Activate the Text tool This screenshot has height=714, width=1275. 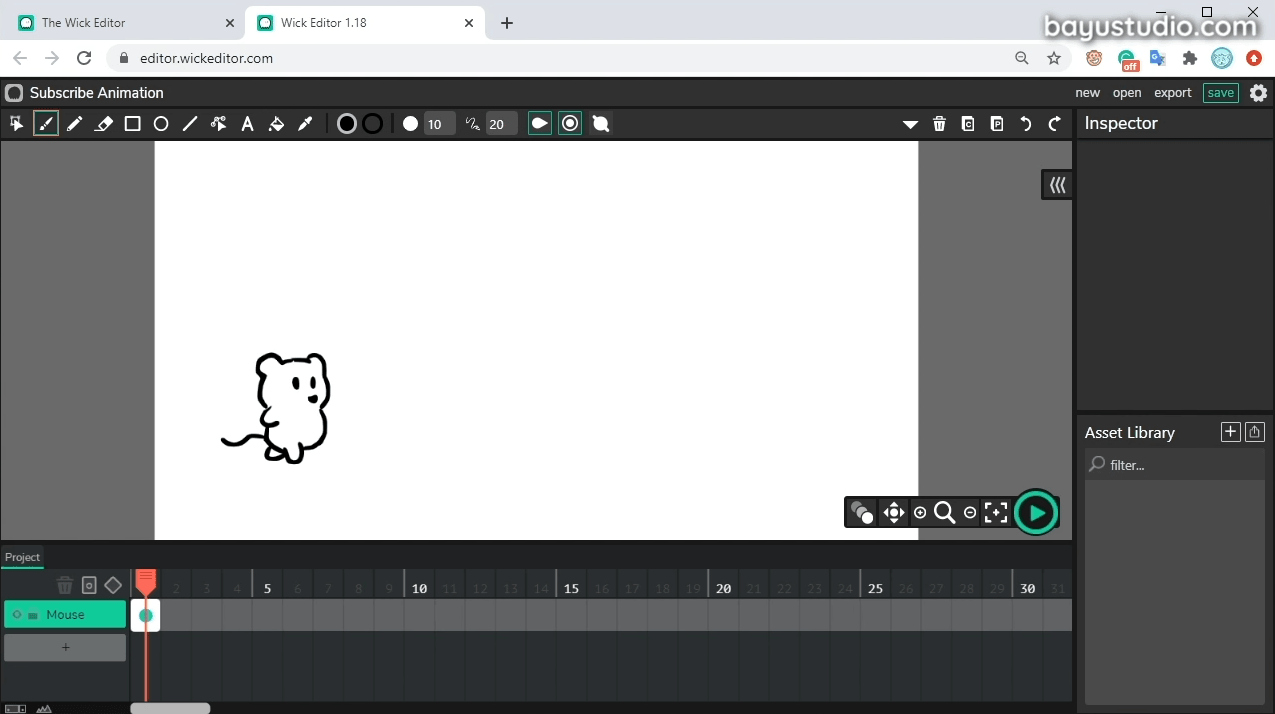pyautogui.click(x=247, y=123)
